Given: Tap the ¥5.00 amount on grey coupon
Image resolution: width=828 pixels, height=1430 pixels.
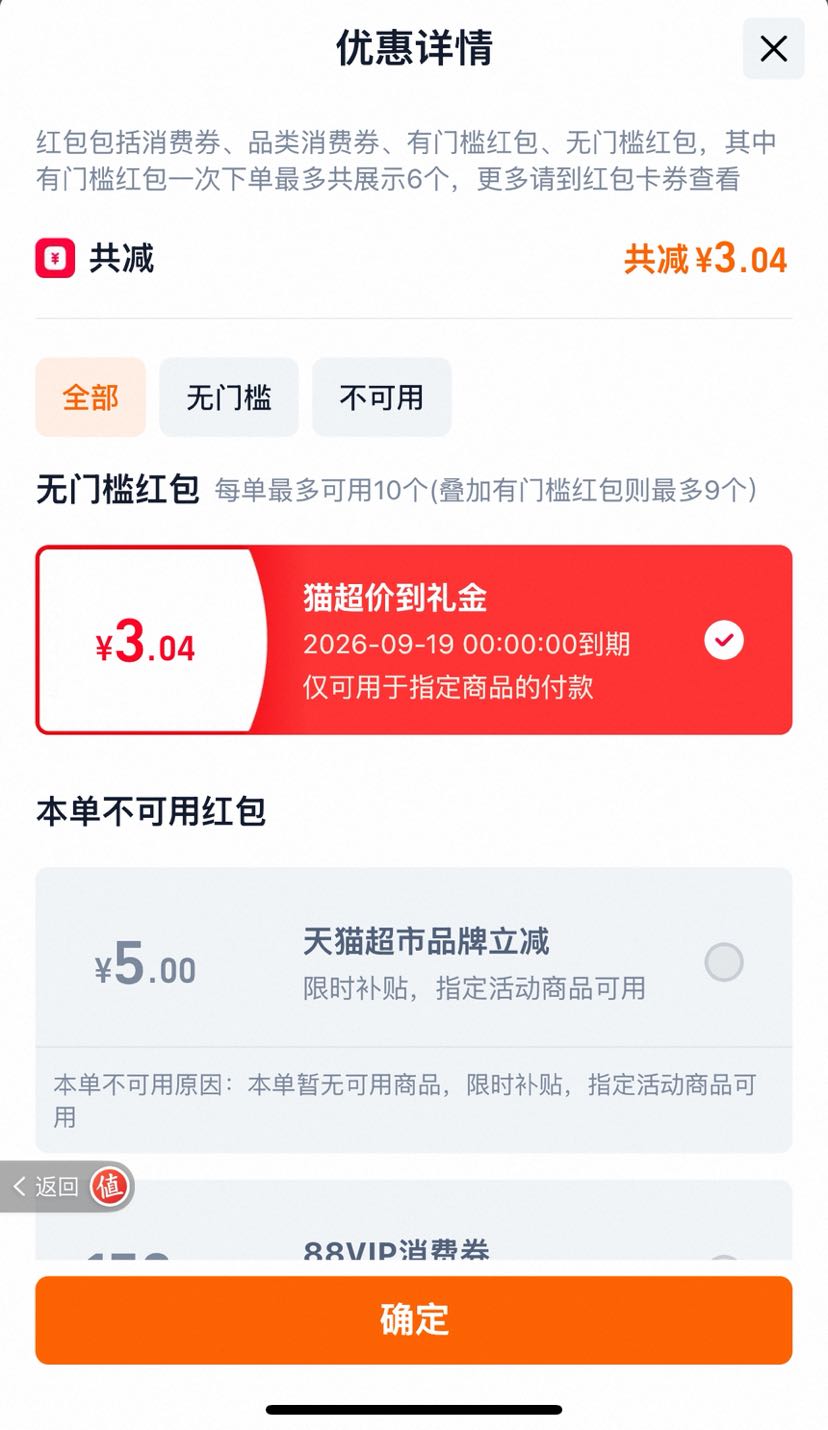Looking at the screenshot, I should pyautogui.click(x=146, y=964).
